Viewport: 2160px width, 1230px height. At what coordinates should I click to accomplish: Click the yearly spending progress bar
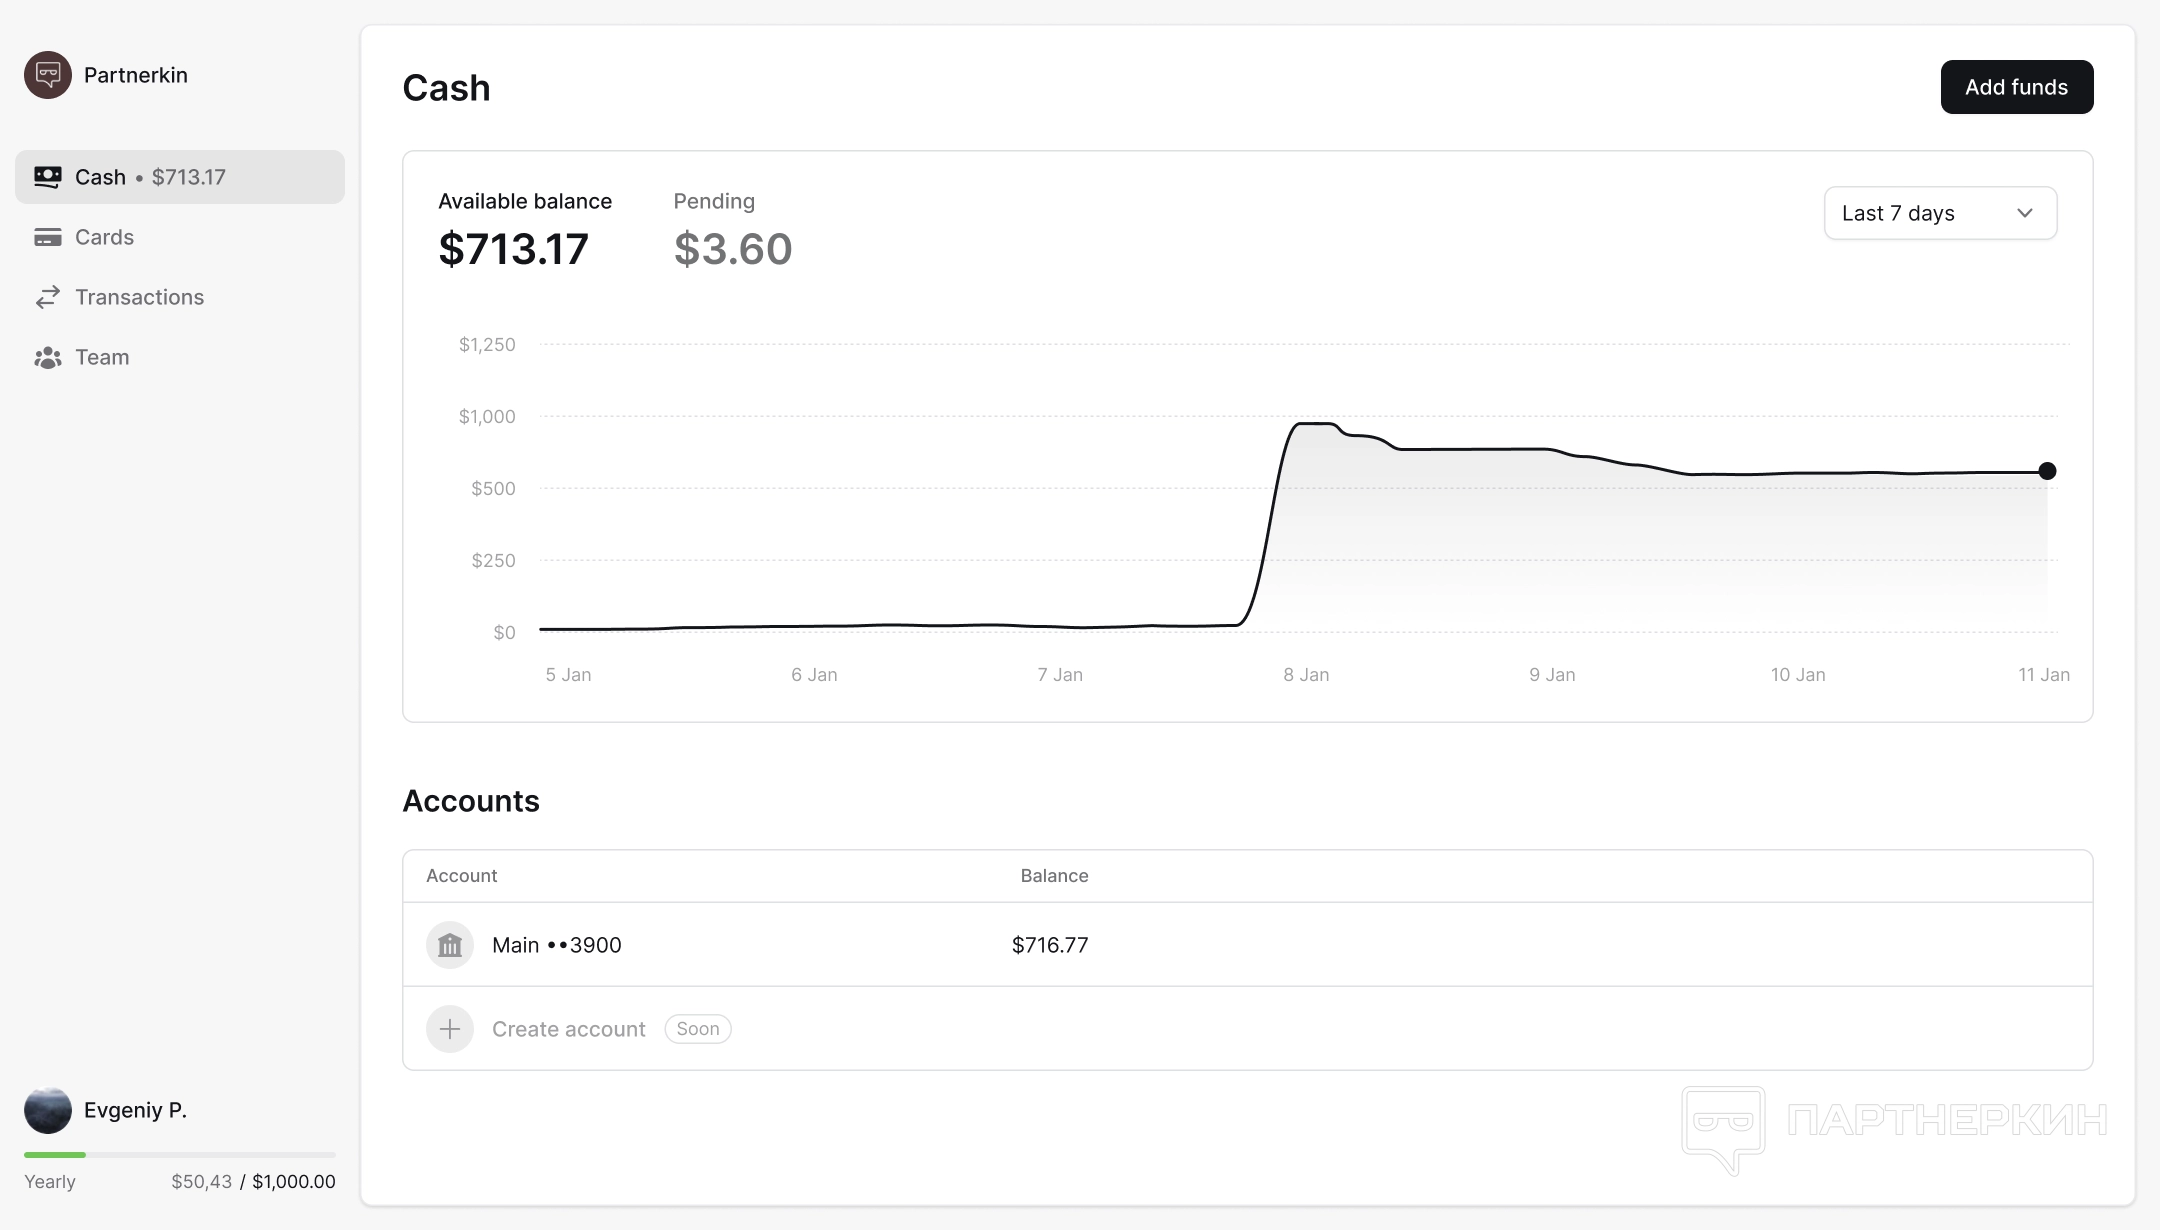click(180, 1155)
